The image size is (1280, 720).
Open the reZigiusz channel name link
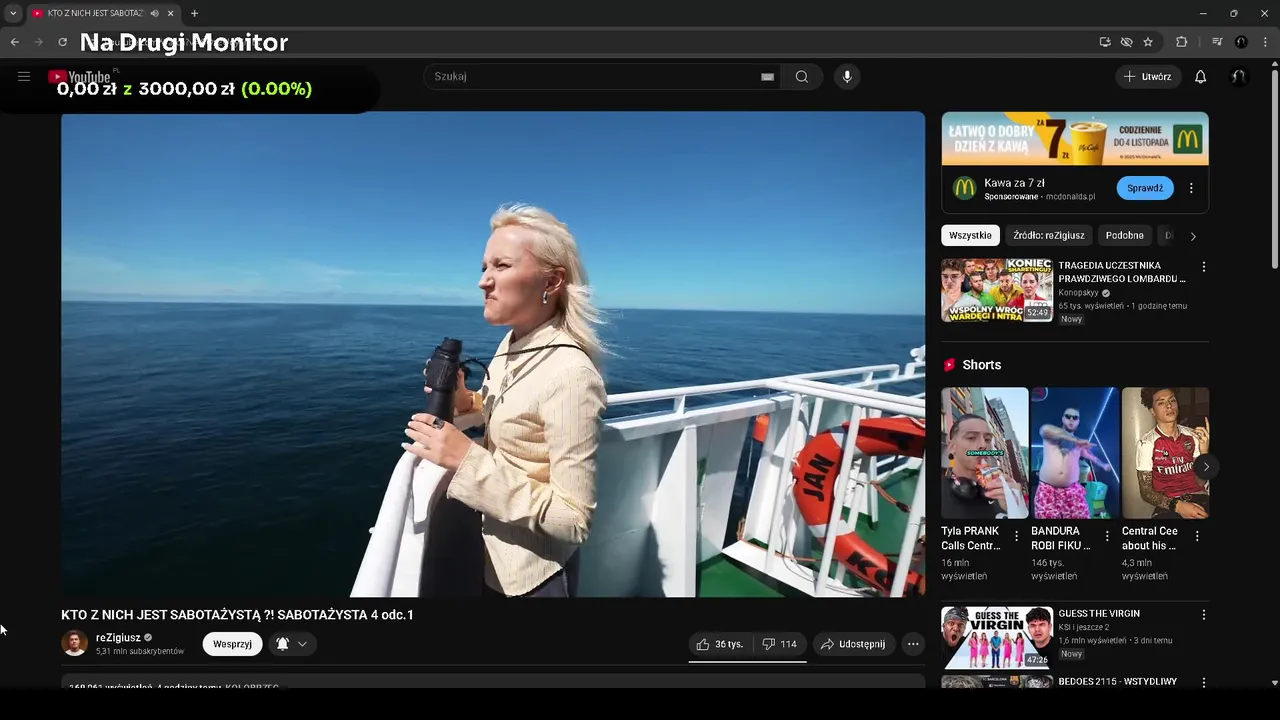click(x=118, y=637)
